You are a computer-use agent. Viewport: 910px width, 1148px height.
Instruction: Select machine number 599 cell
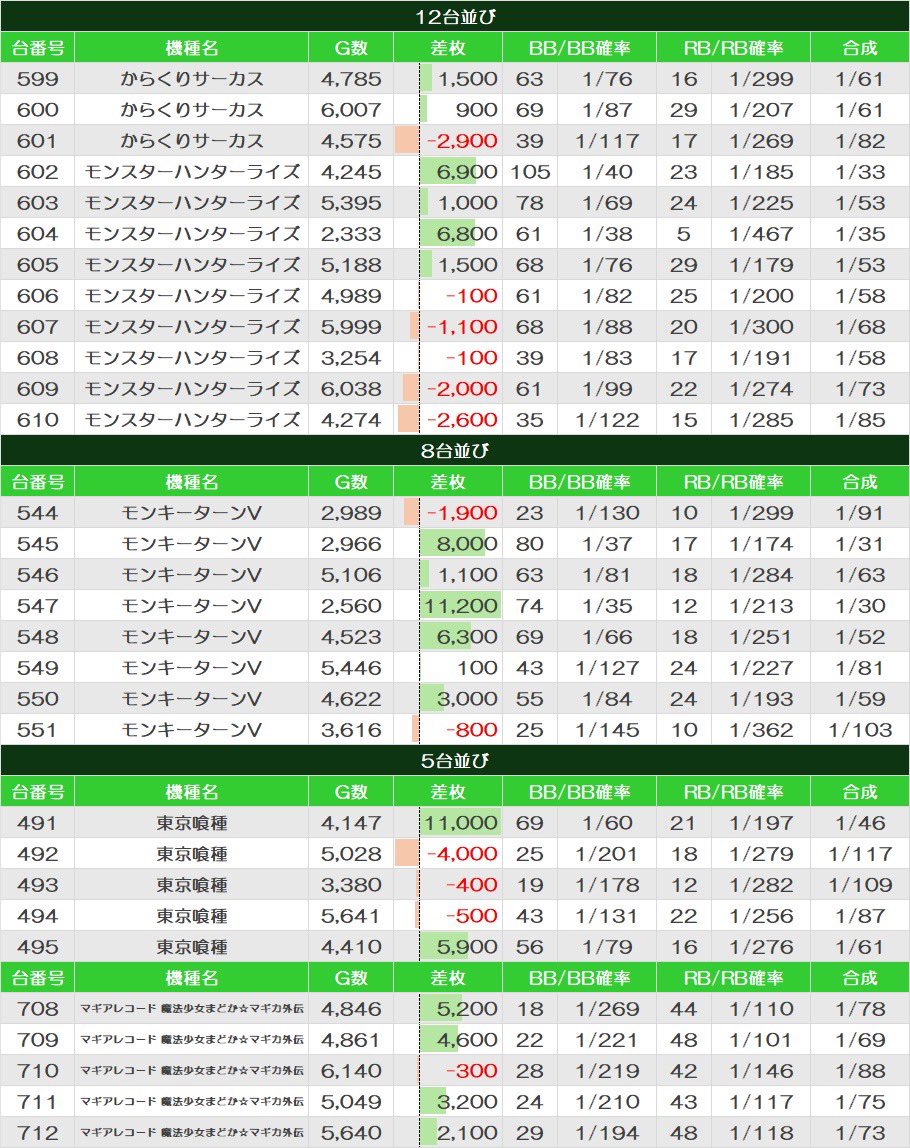pos(37,78)
